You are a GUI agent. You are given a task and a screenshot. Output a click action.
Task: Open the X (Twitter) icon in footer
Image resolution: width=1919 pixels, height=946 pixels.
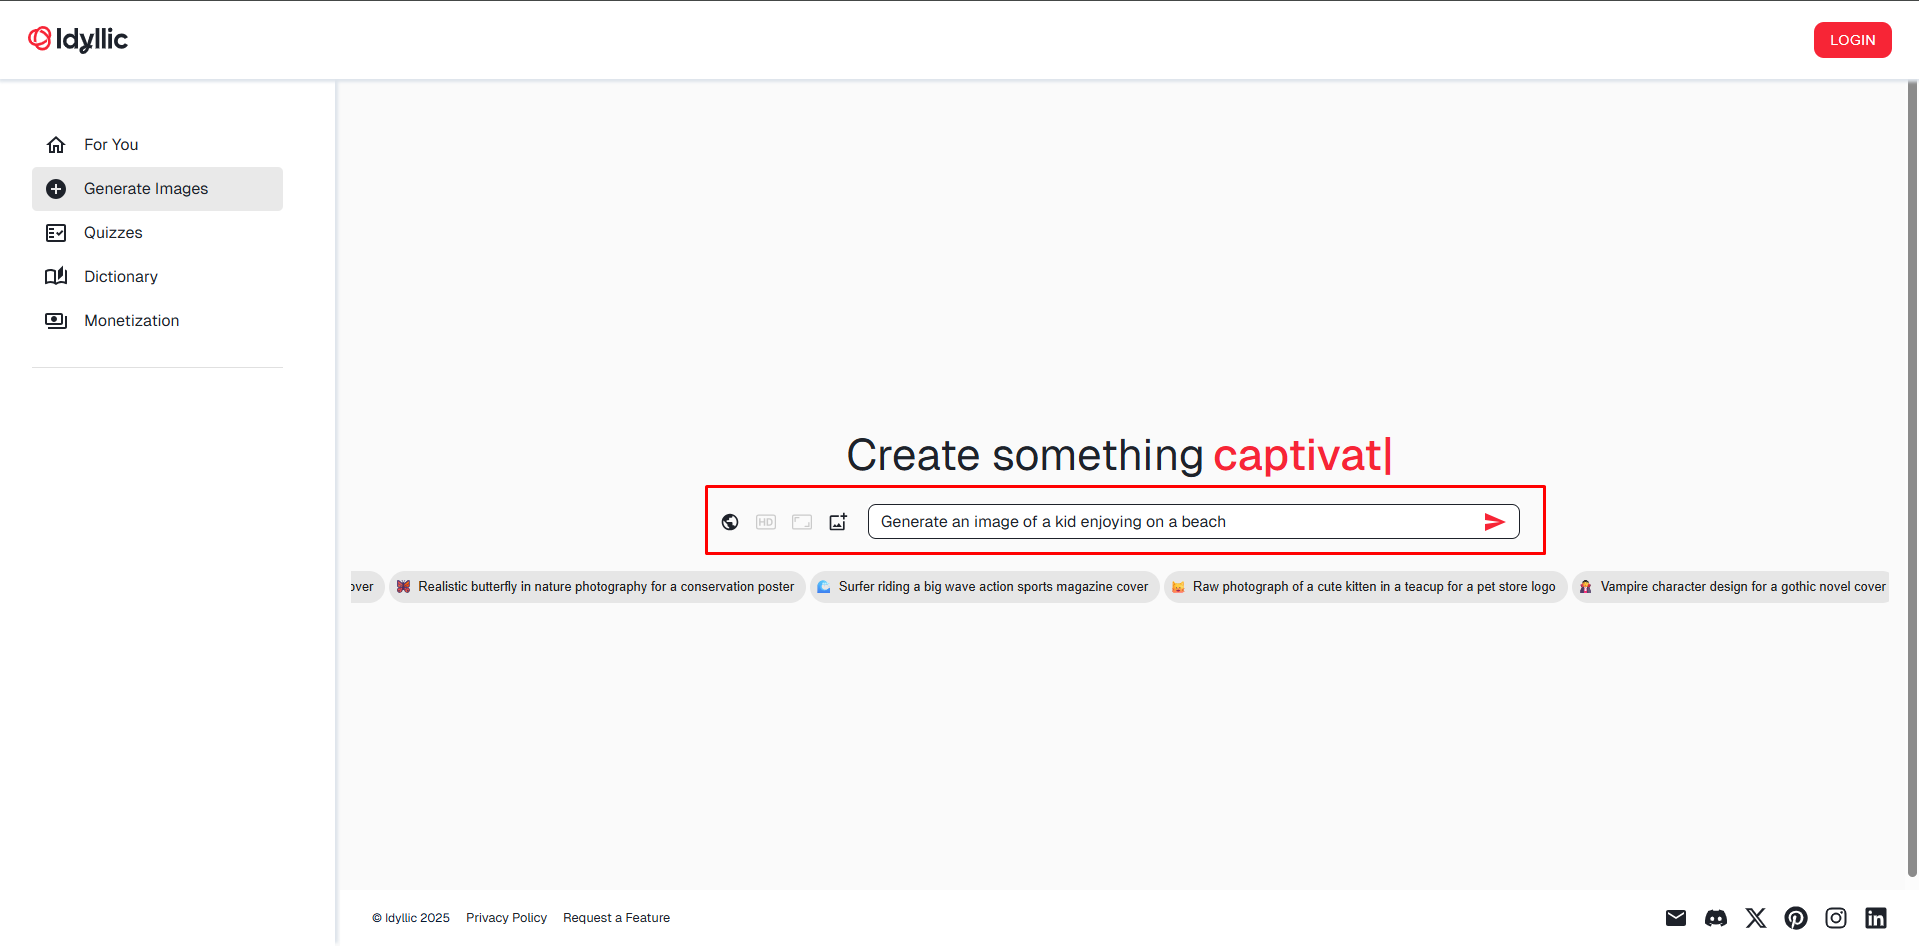point(1756,918)
